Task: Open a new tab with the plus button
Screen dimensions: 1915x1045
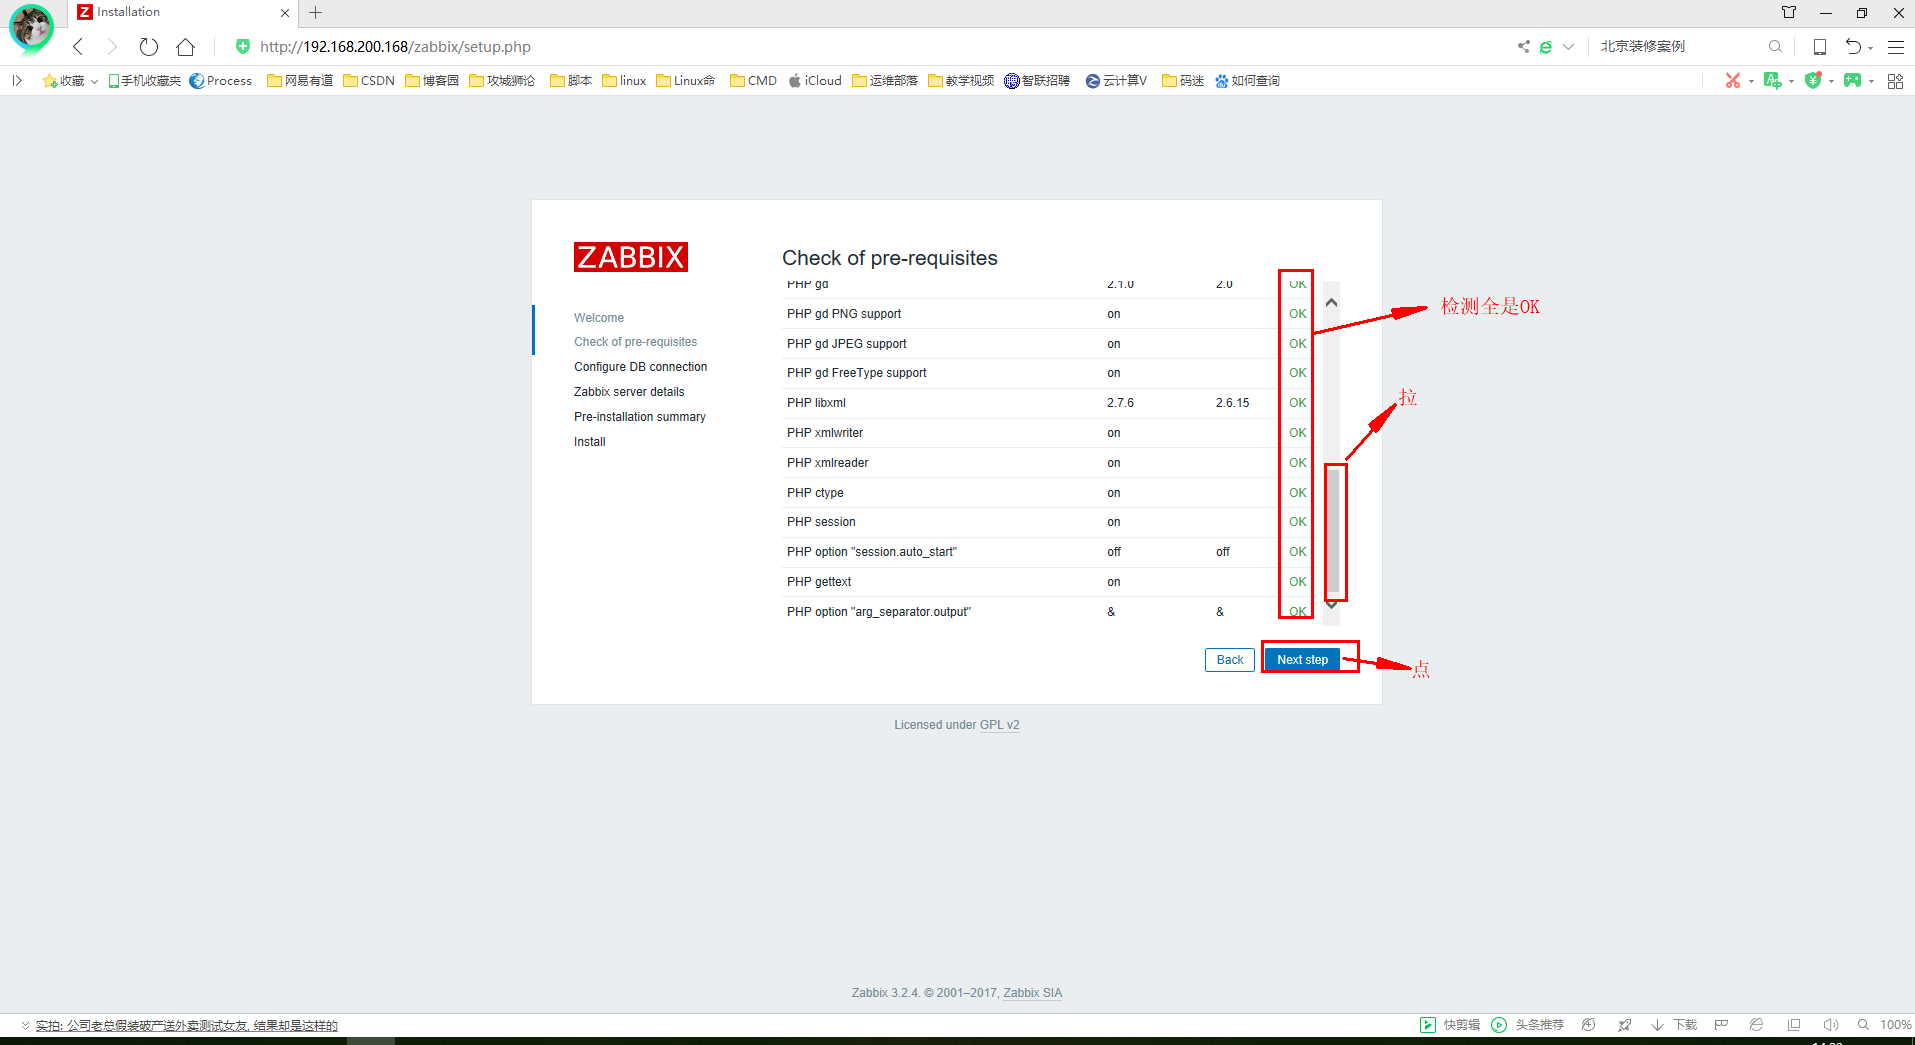Action: [315, 13]
